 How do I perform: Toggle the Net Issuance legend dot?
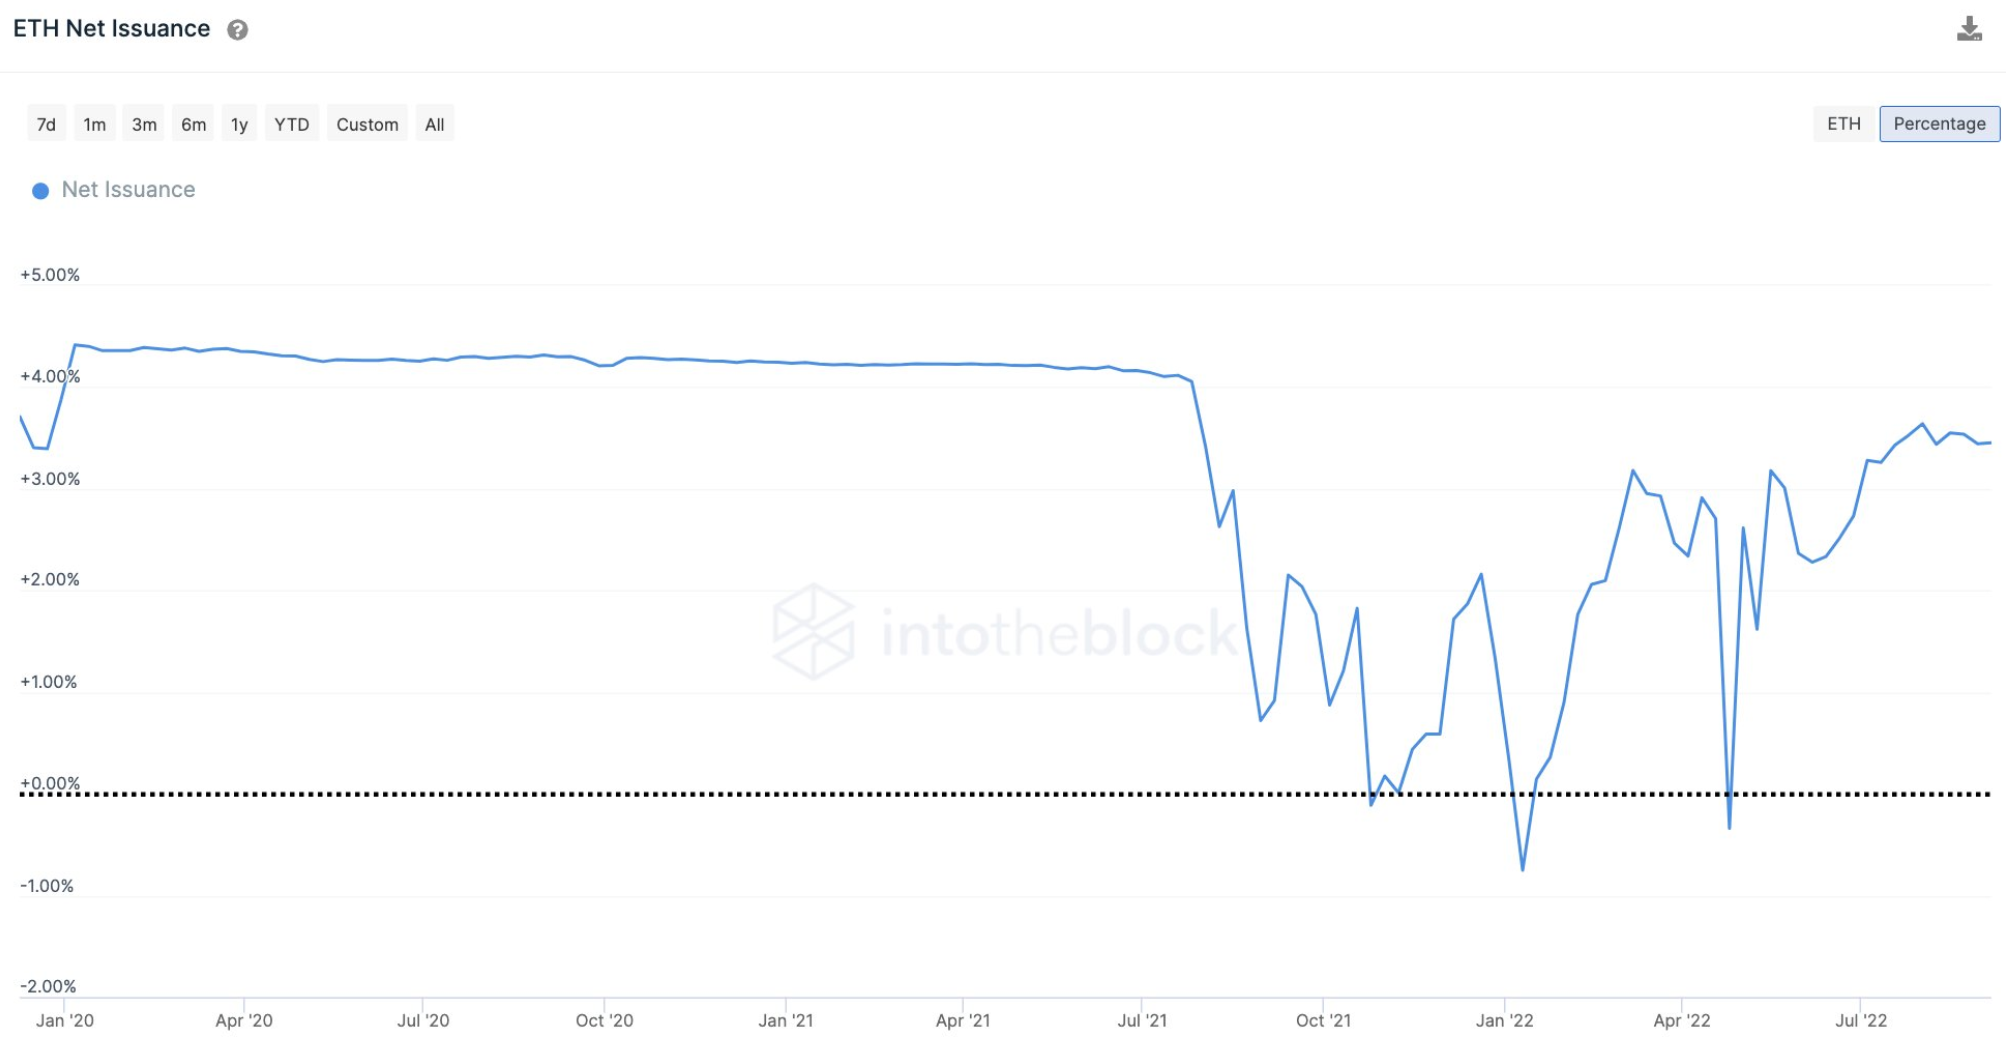[40, 191]
